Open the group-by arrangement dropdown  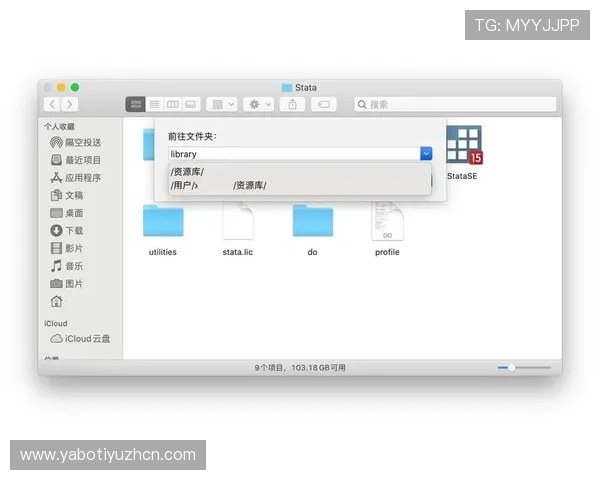pyautogui.click(x=222, y=104)
